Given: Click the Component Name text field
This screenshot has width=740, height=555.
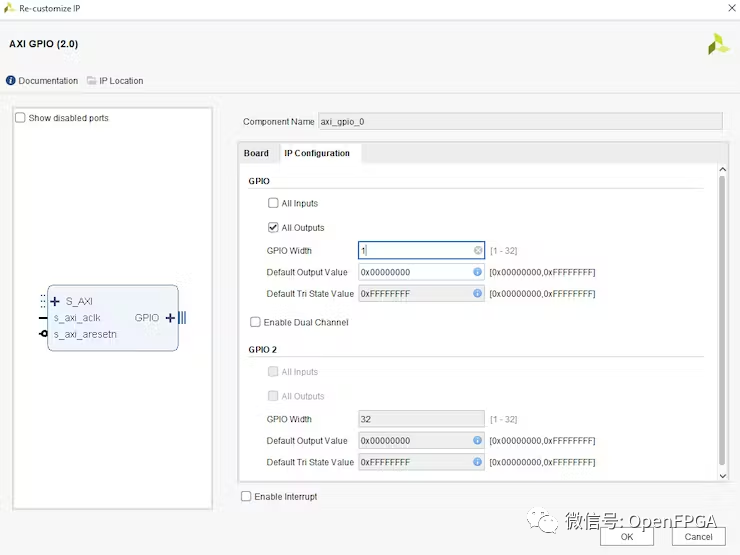Looking at the screenshot, I should [x=519, y=122].
